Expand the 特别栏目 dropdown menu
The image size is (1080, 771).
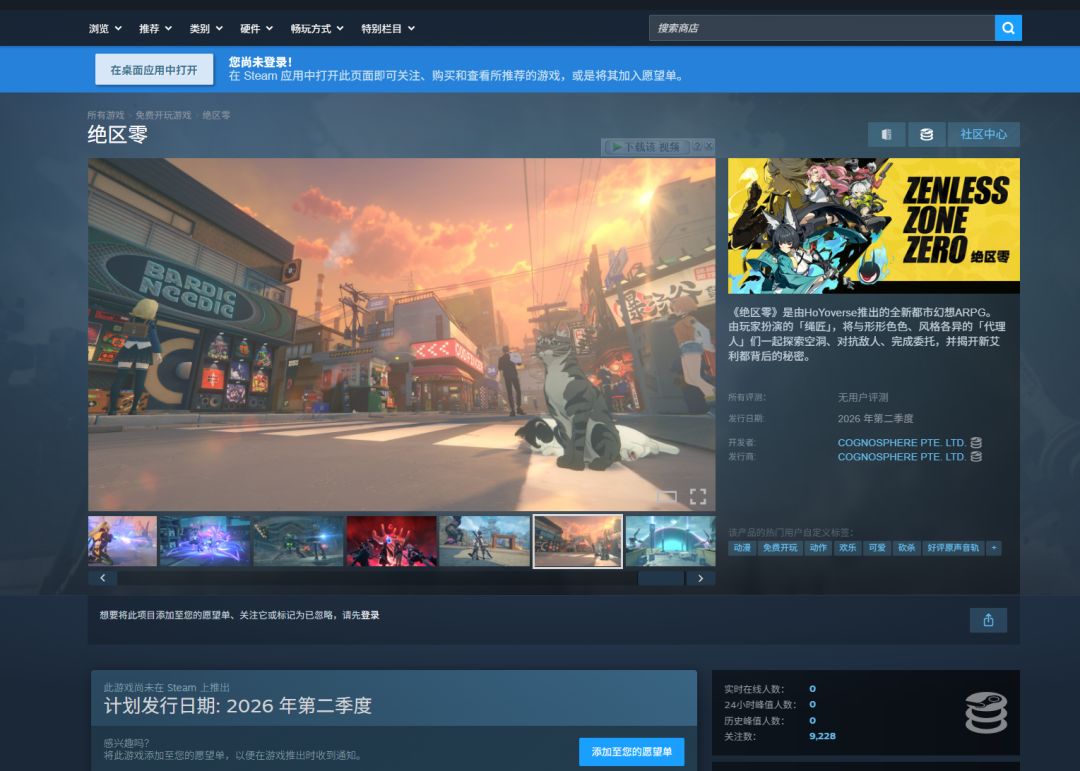[388, 28]
